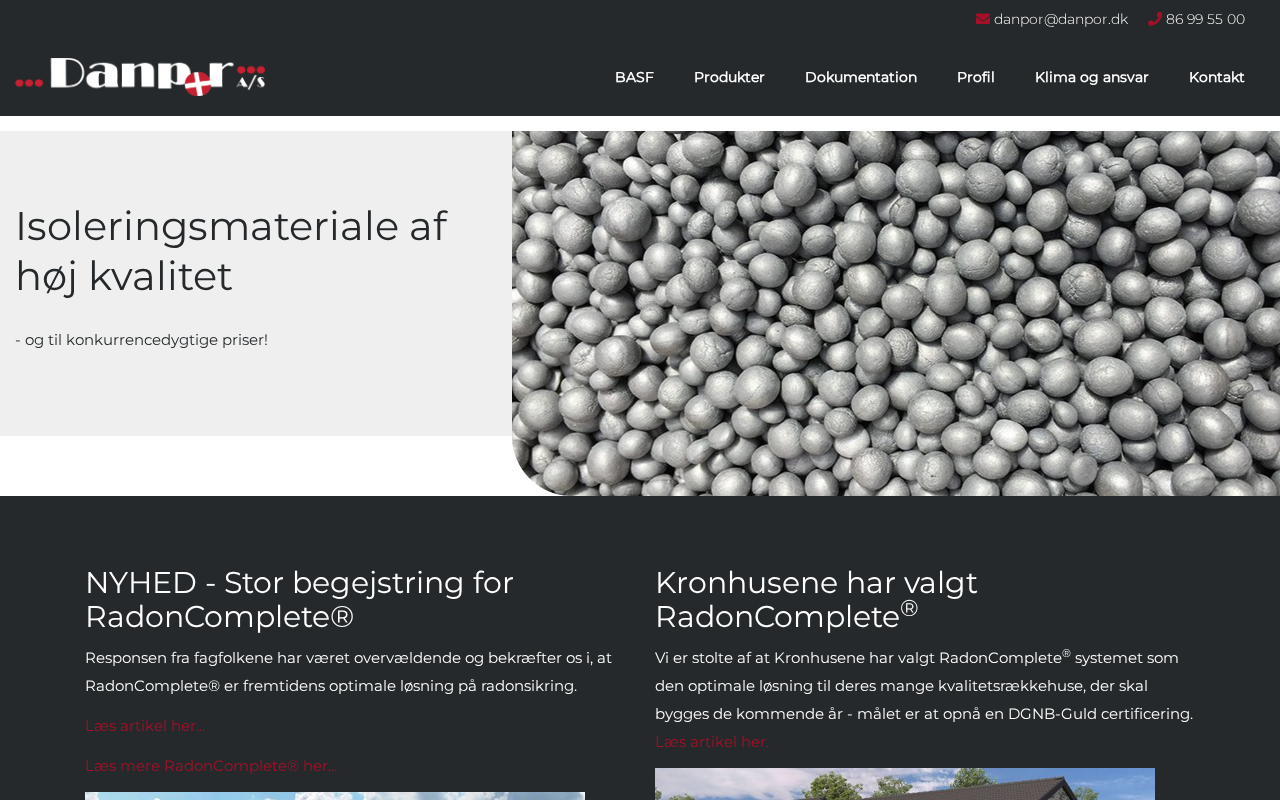Click the NYHED article image below links
The height and width of the screenshot is (800, 1280).
point(335,796)
